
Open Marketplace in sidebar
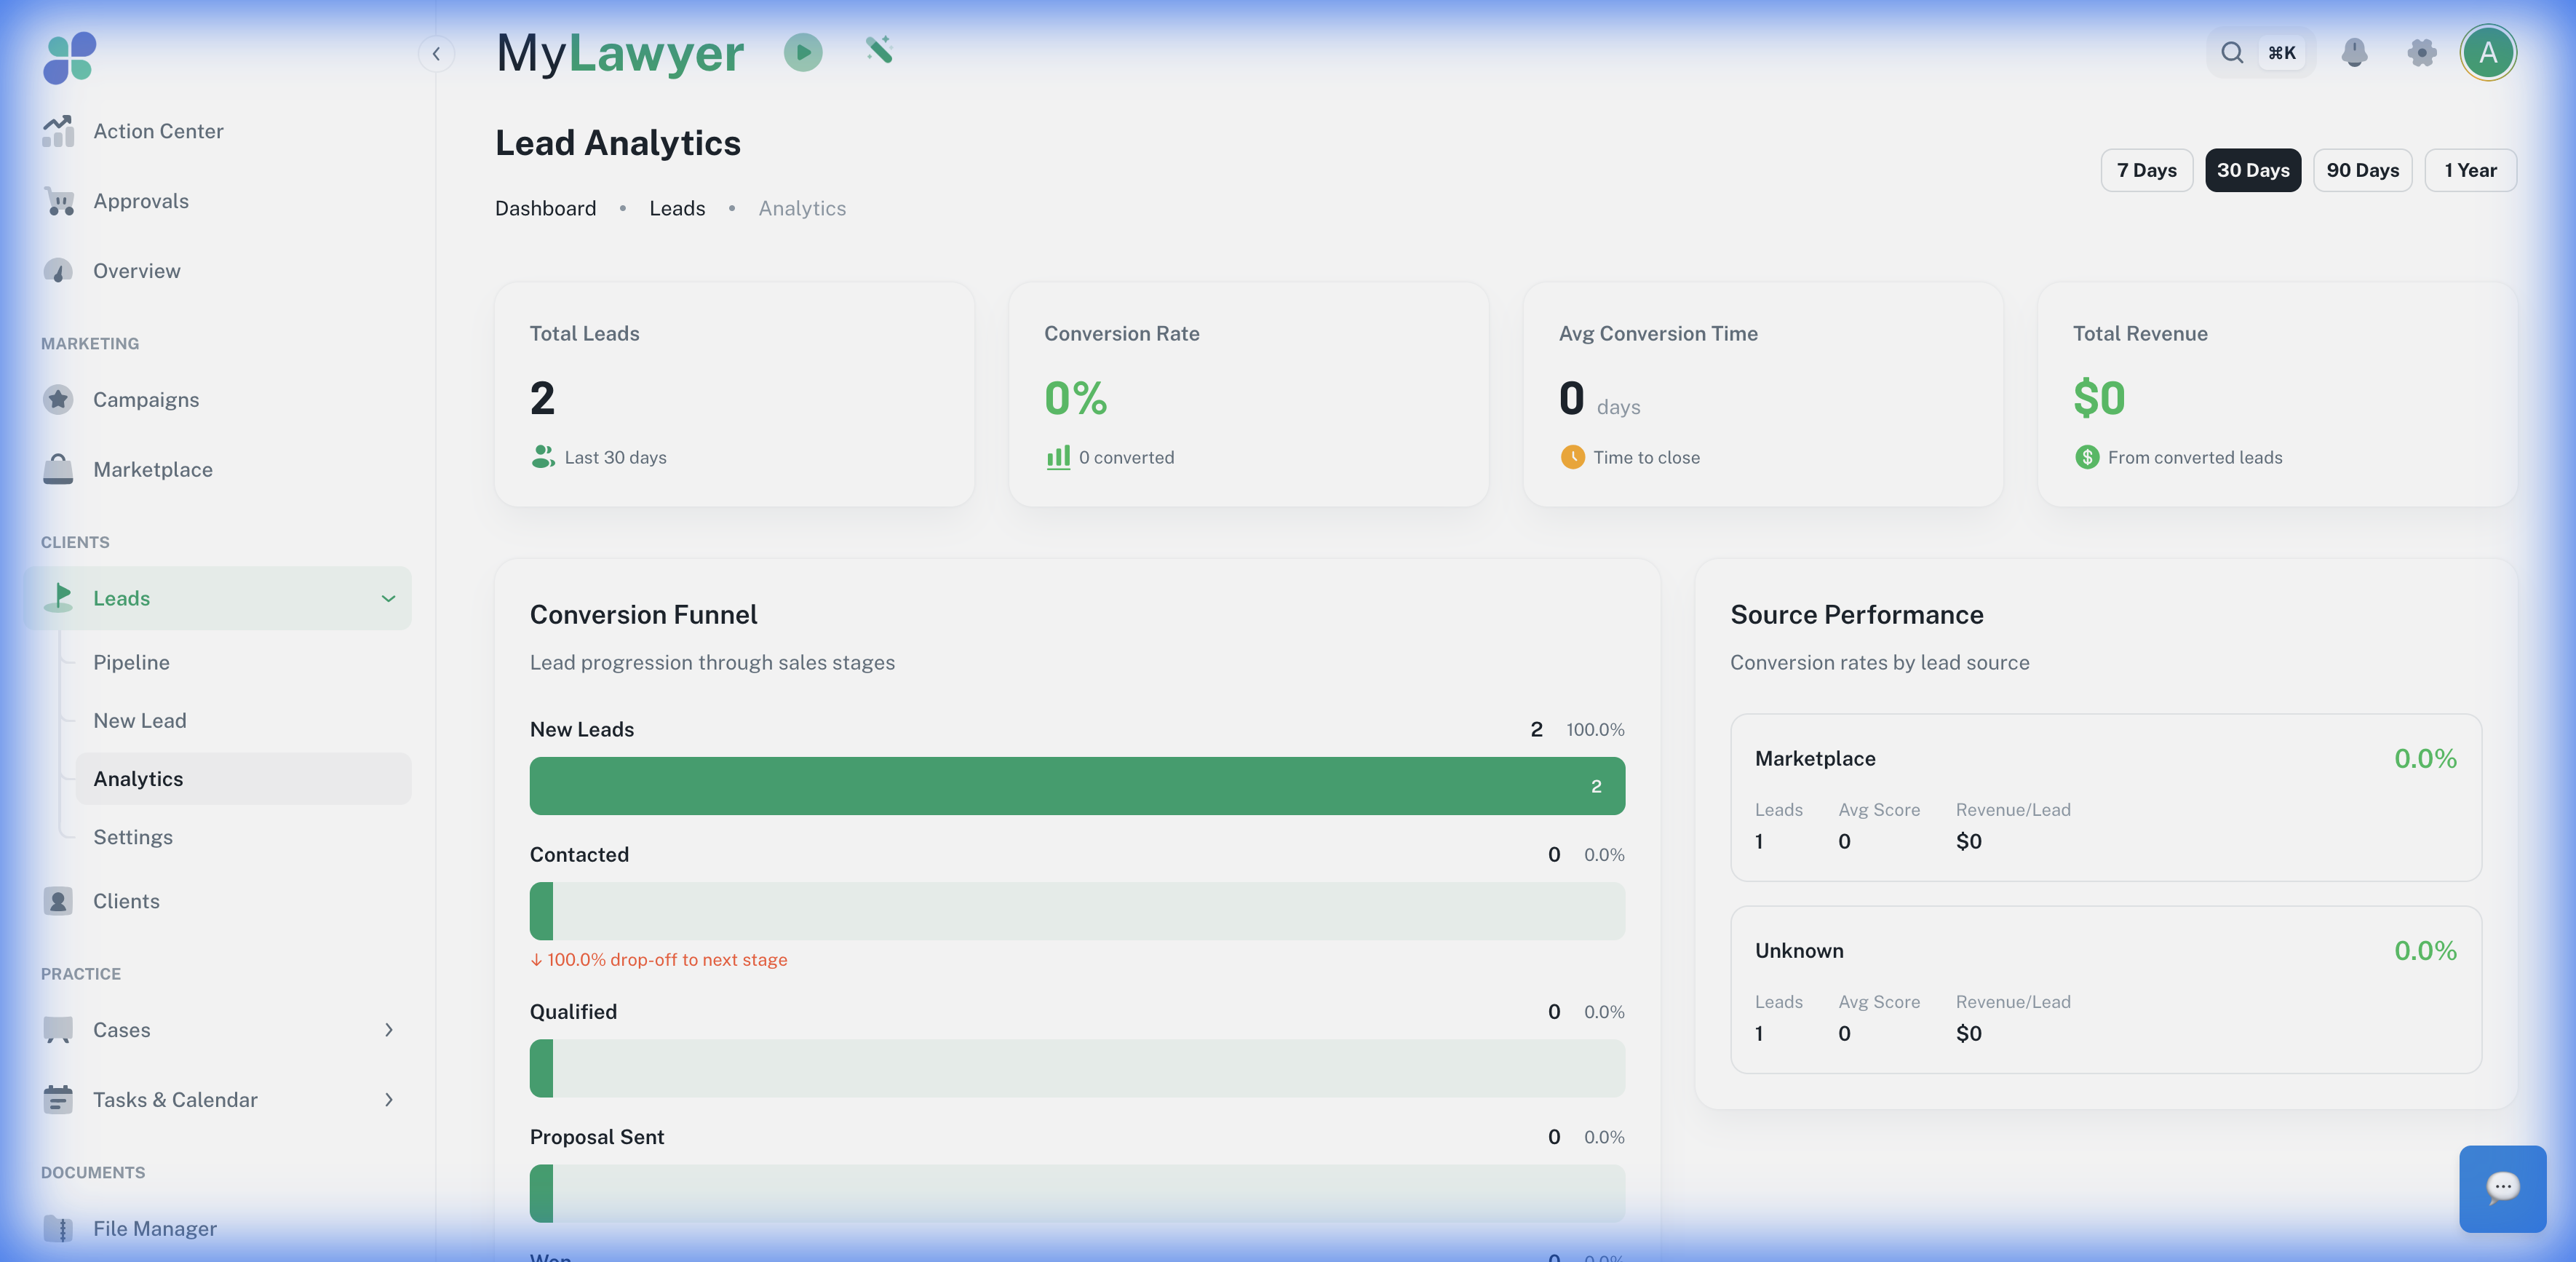pos(217,469)
